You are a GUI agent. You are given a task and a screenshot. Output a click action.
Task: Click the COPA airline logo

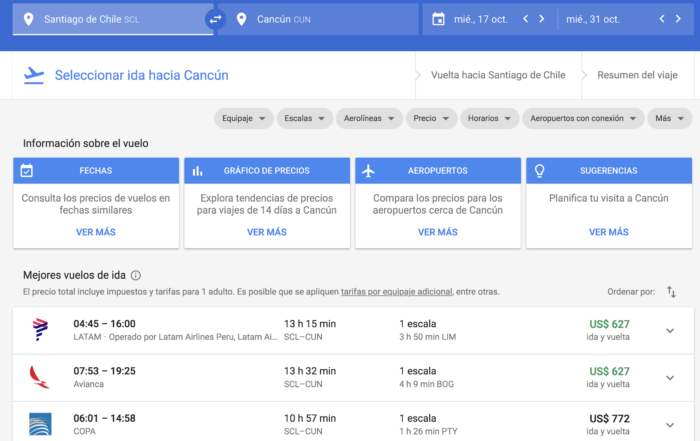40,423
